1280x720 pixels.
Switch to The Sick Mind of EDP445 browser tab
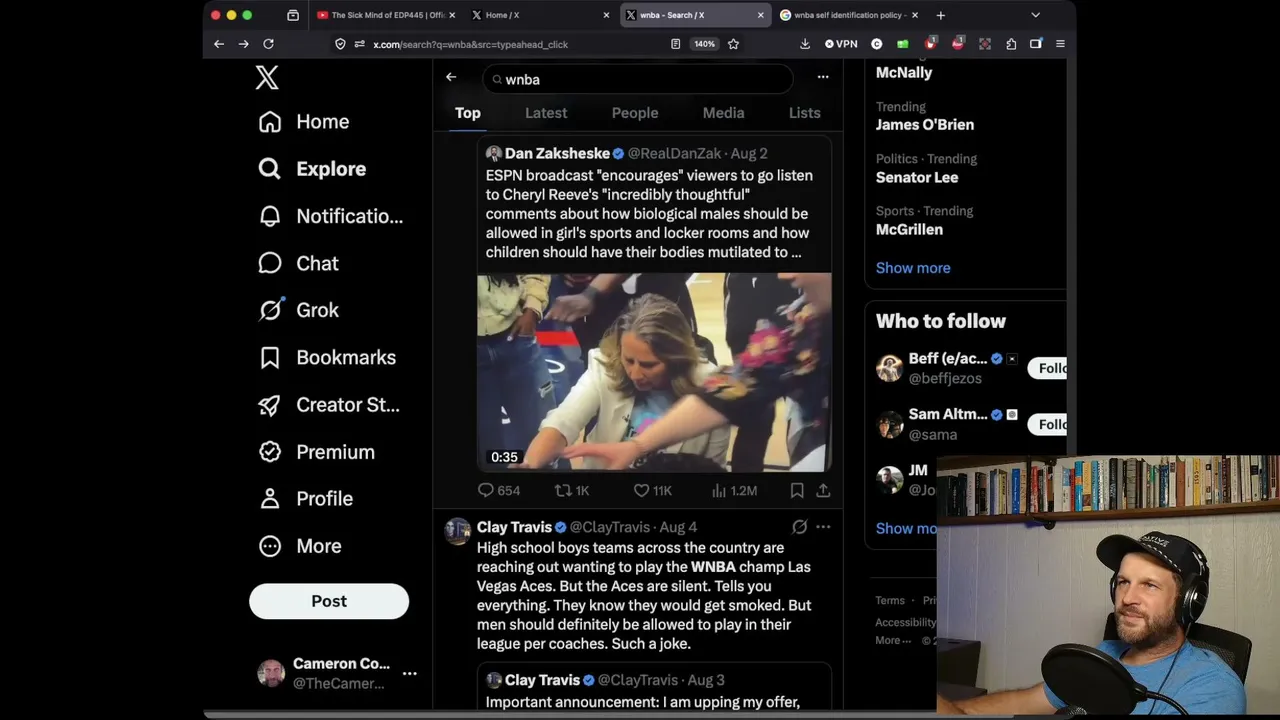[385, 15]
